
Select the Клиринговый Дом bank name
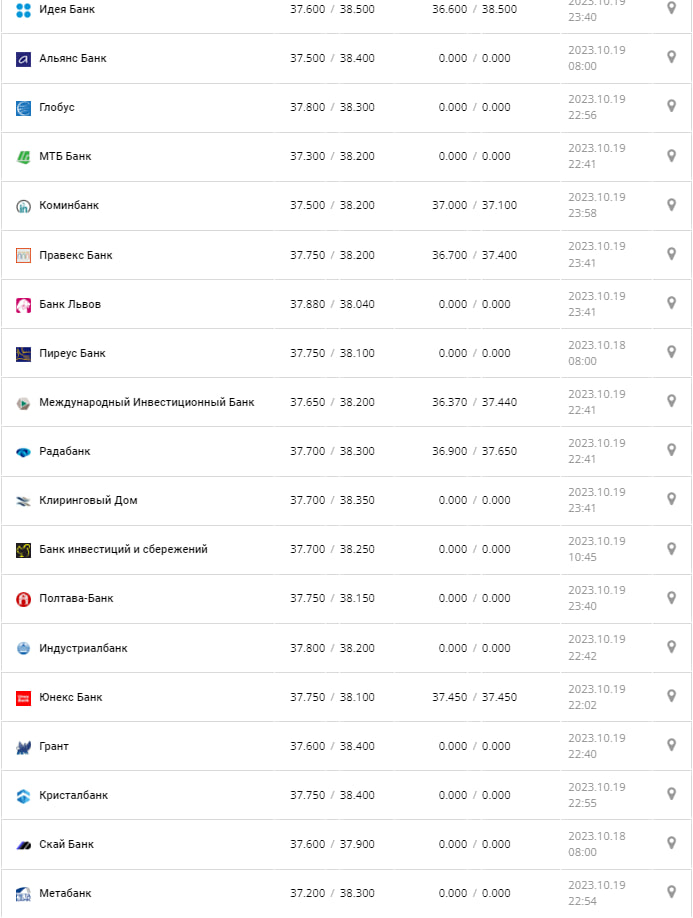click(88, 500)
